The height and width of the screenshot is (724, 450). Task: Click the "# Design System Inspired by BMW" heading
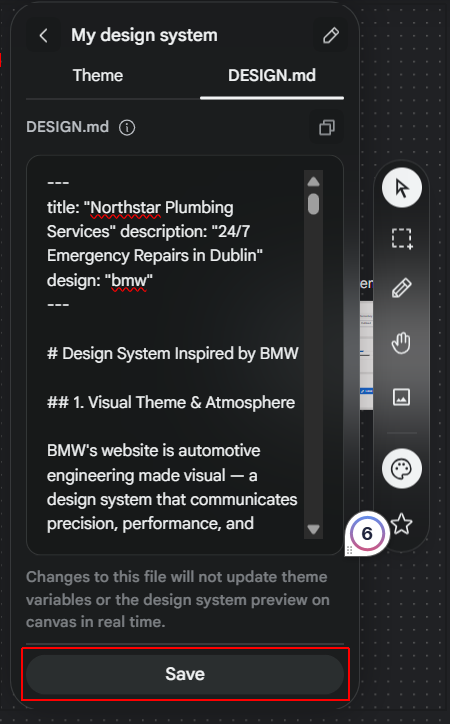[173, 354]
